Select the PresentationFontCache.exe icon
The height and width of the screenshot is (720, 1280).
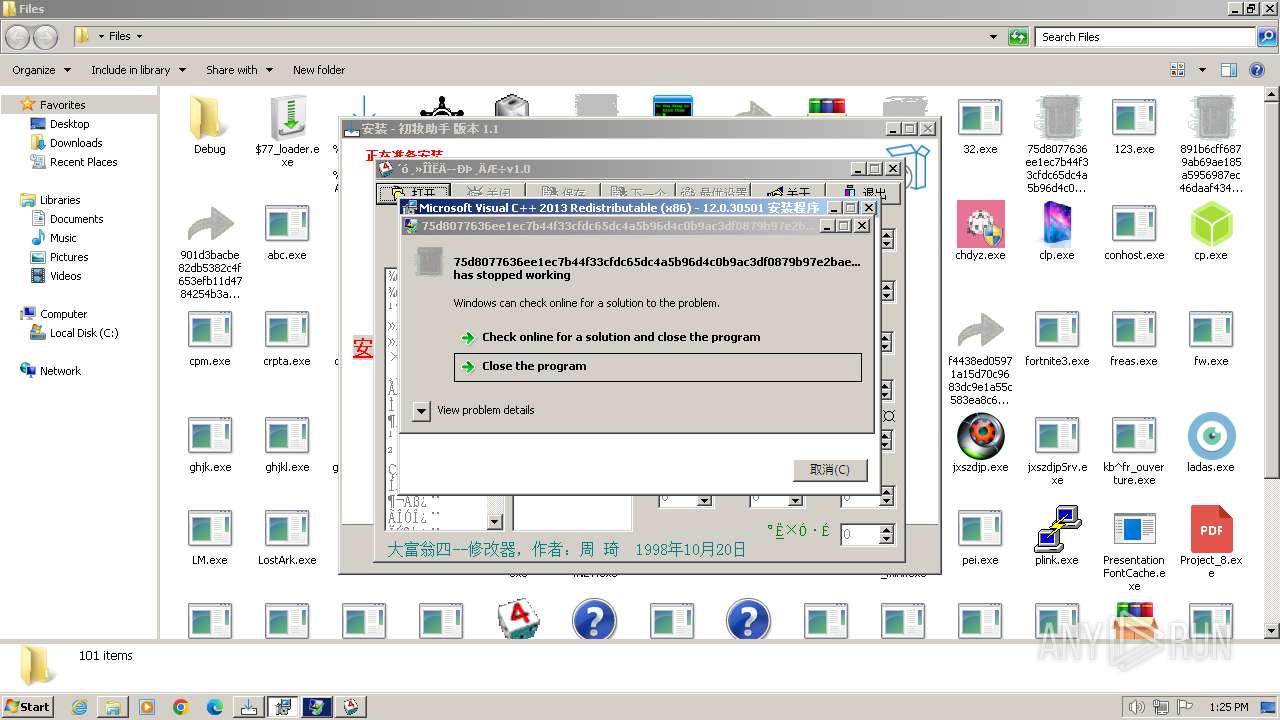(x=1134, y=530)
